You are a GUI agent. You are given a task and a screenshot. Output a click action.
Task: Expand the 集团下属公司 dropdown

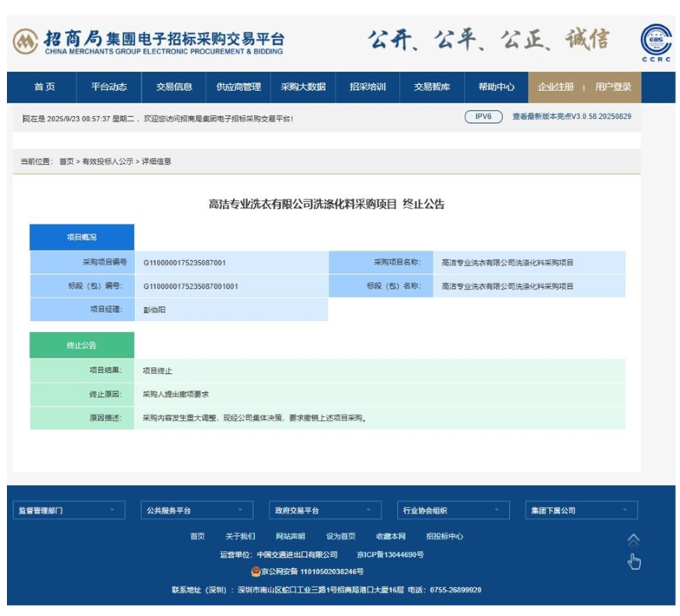tap(581, 510)
